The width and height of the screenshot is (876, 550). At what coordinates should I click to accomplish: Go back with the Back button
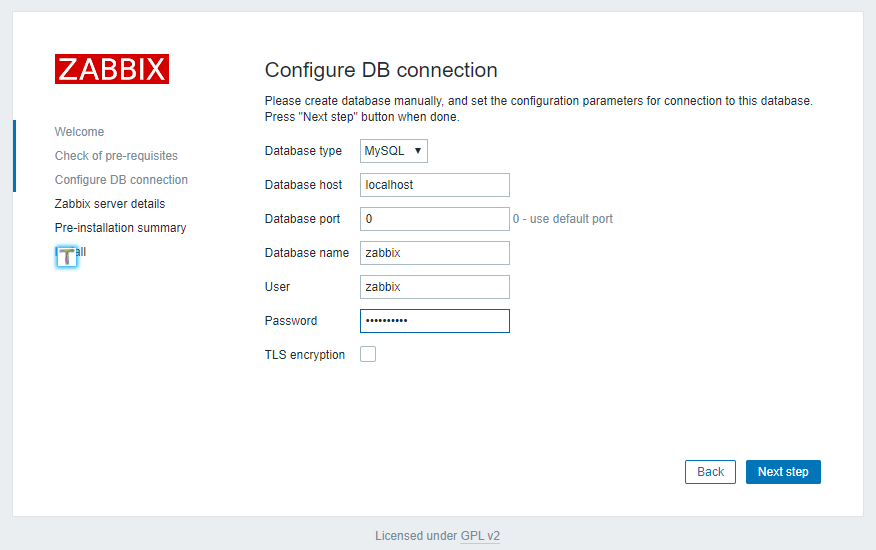coord(710,472)
